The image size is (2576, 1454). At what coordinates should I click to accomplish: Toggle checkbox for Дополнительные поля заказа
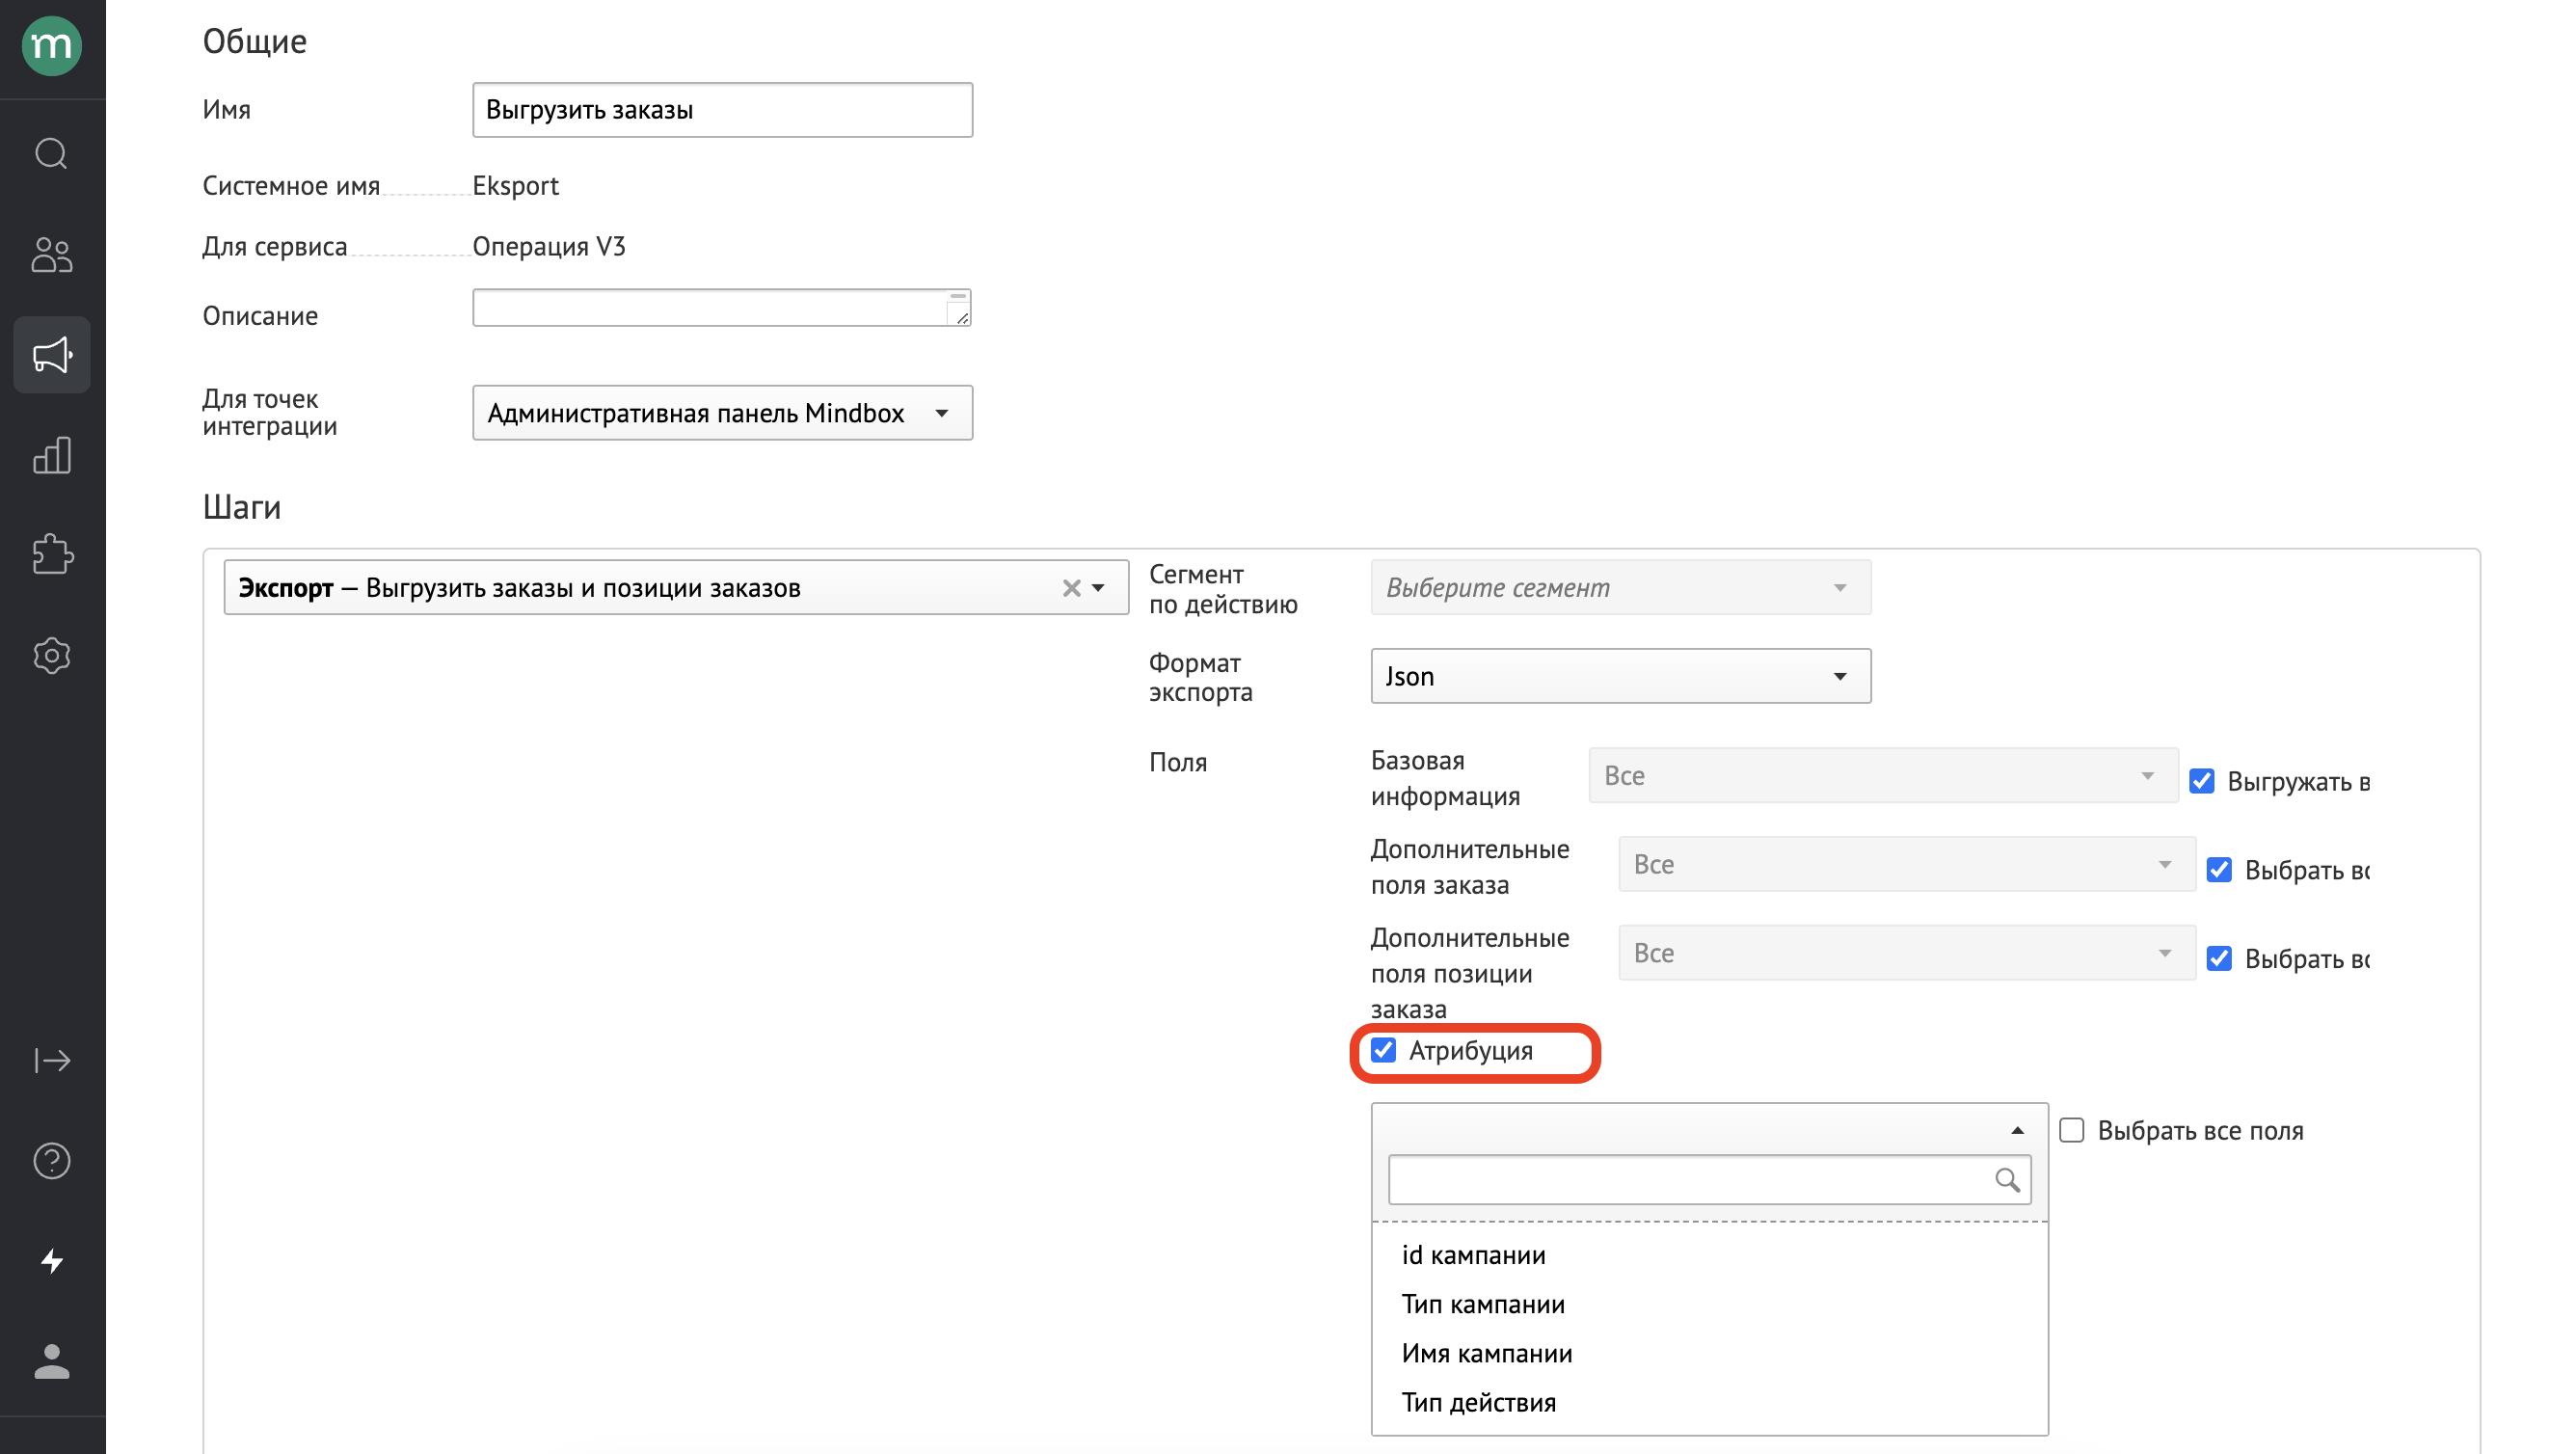tap(2219, 870)
